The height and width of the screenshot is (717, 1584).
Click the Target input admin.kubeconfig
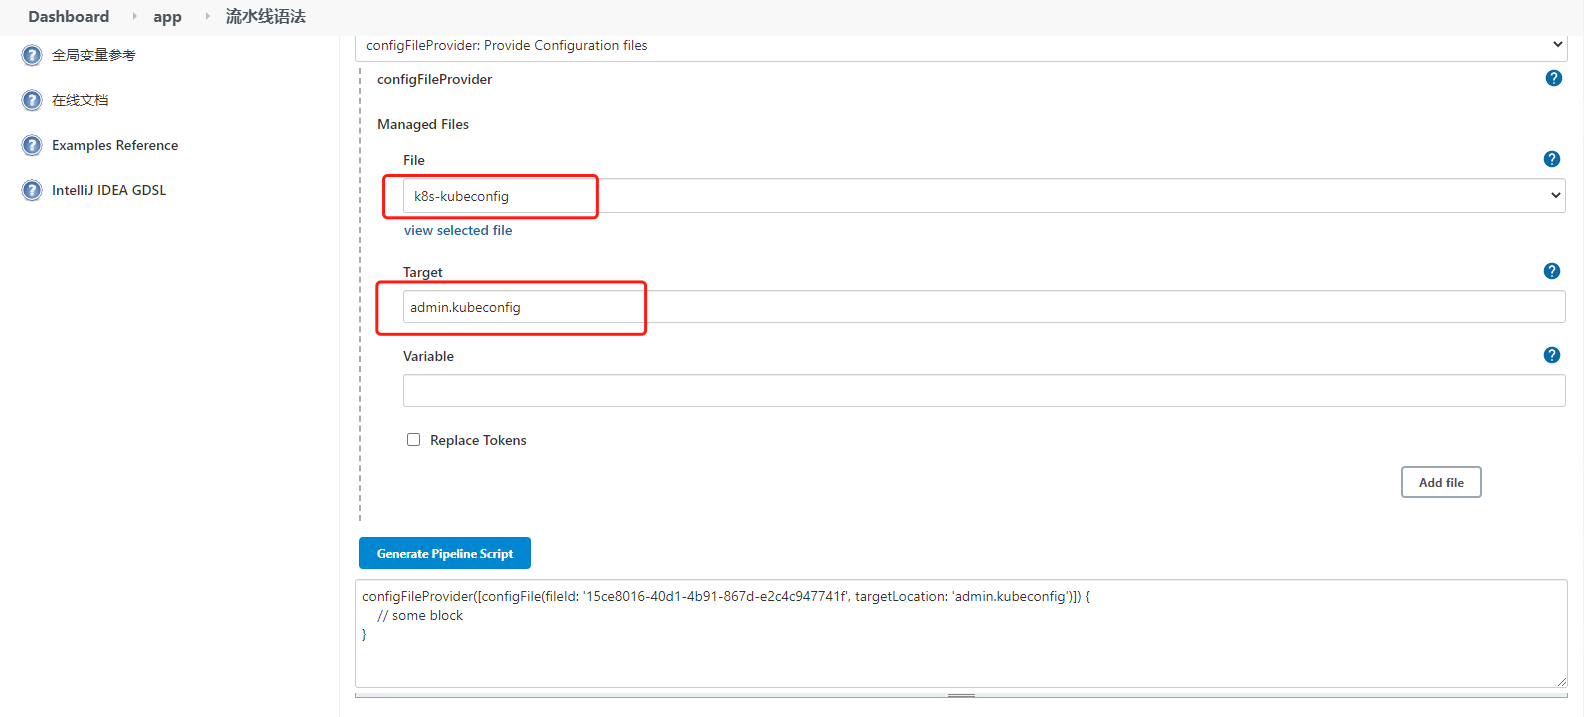(x=984, y=307)
